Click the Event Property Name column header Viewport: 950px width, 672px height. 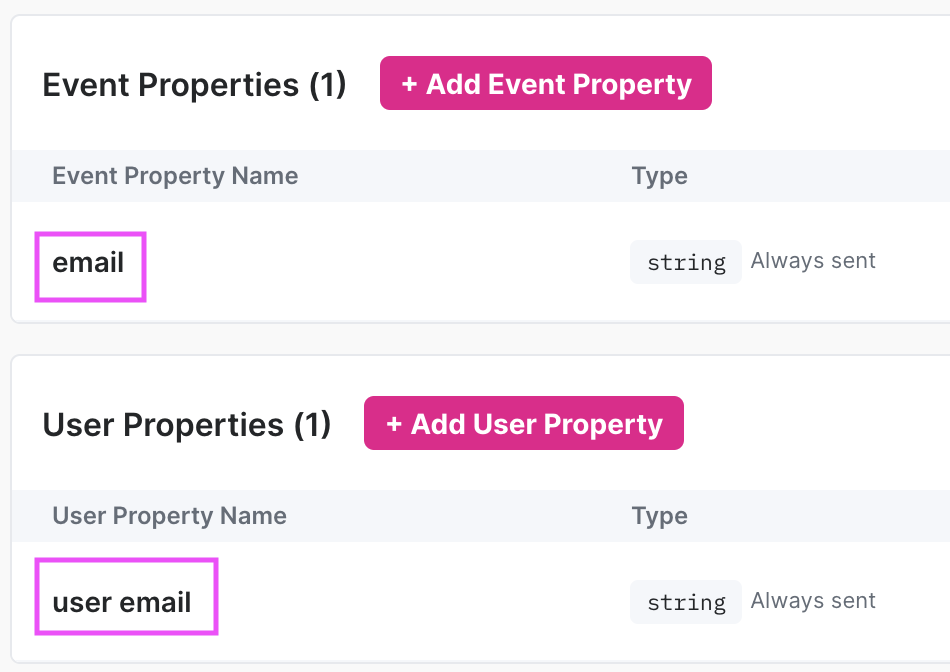[175, 175]
